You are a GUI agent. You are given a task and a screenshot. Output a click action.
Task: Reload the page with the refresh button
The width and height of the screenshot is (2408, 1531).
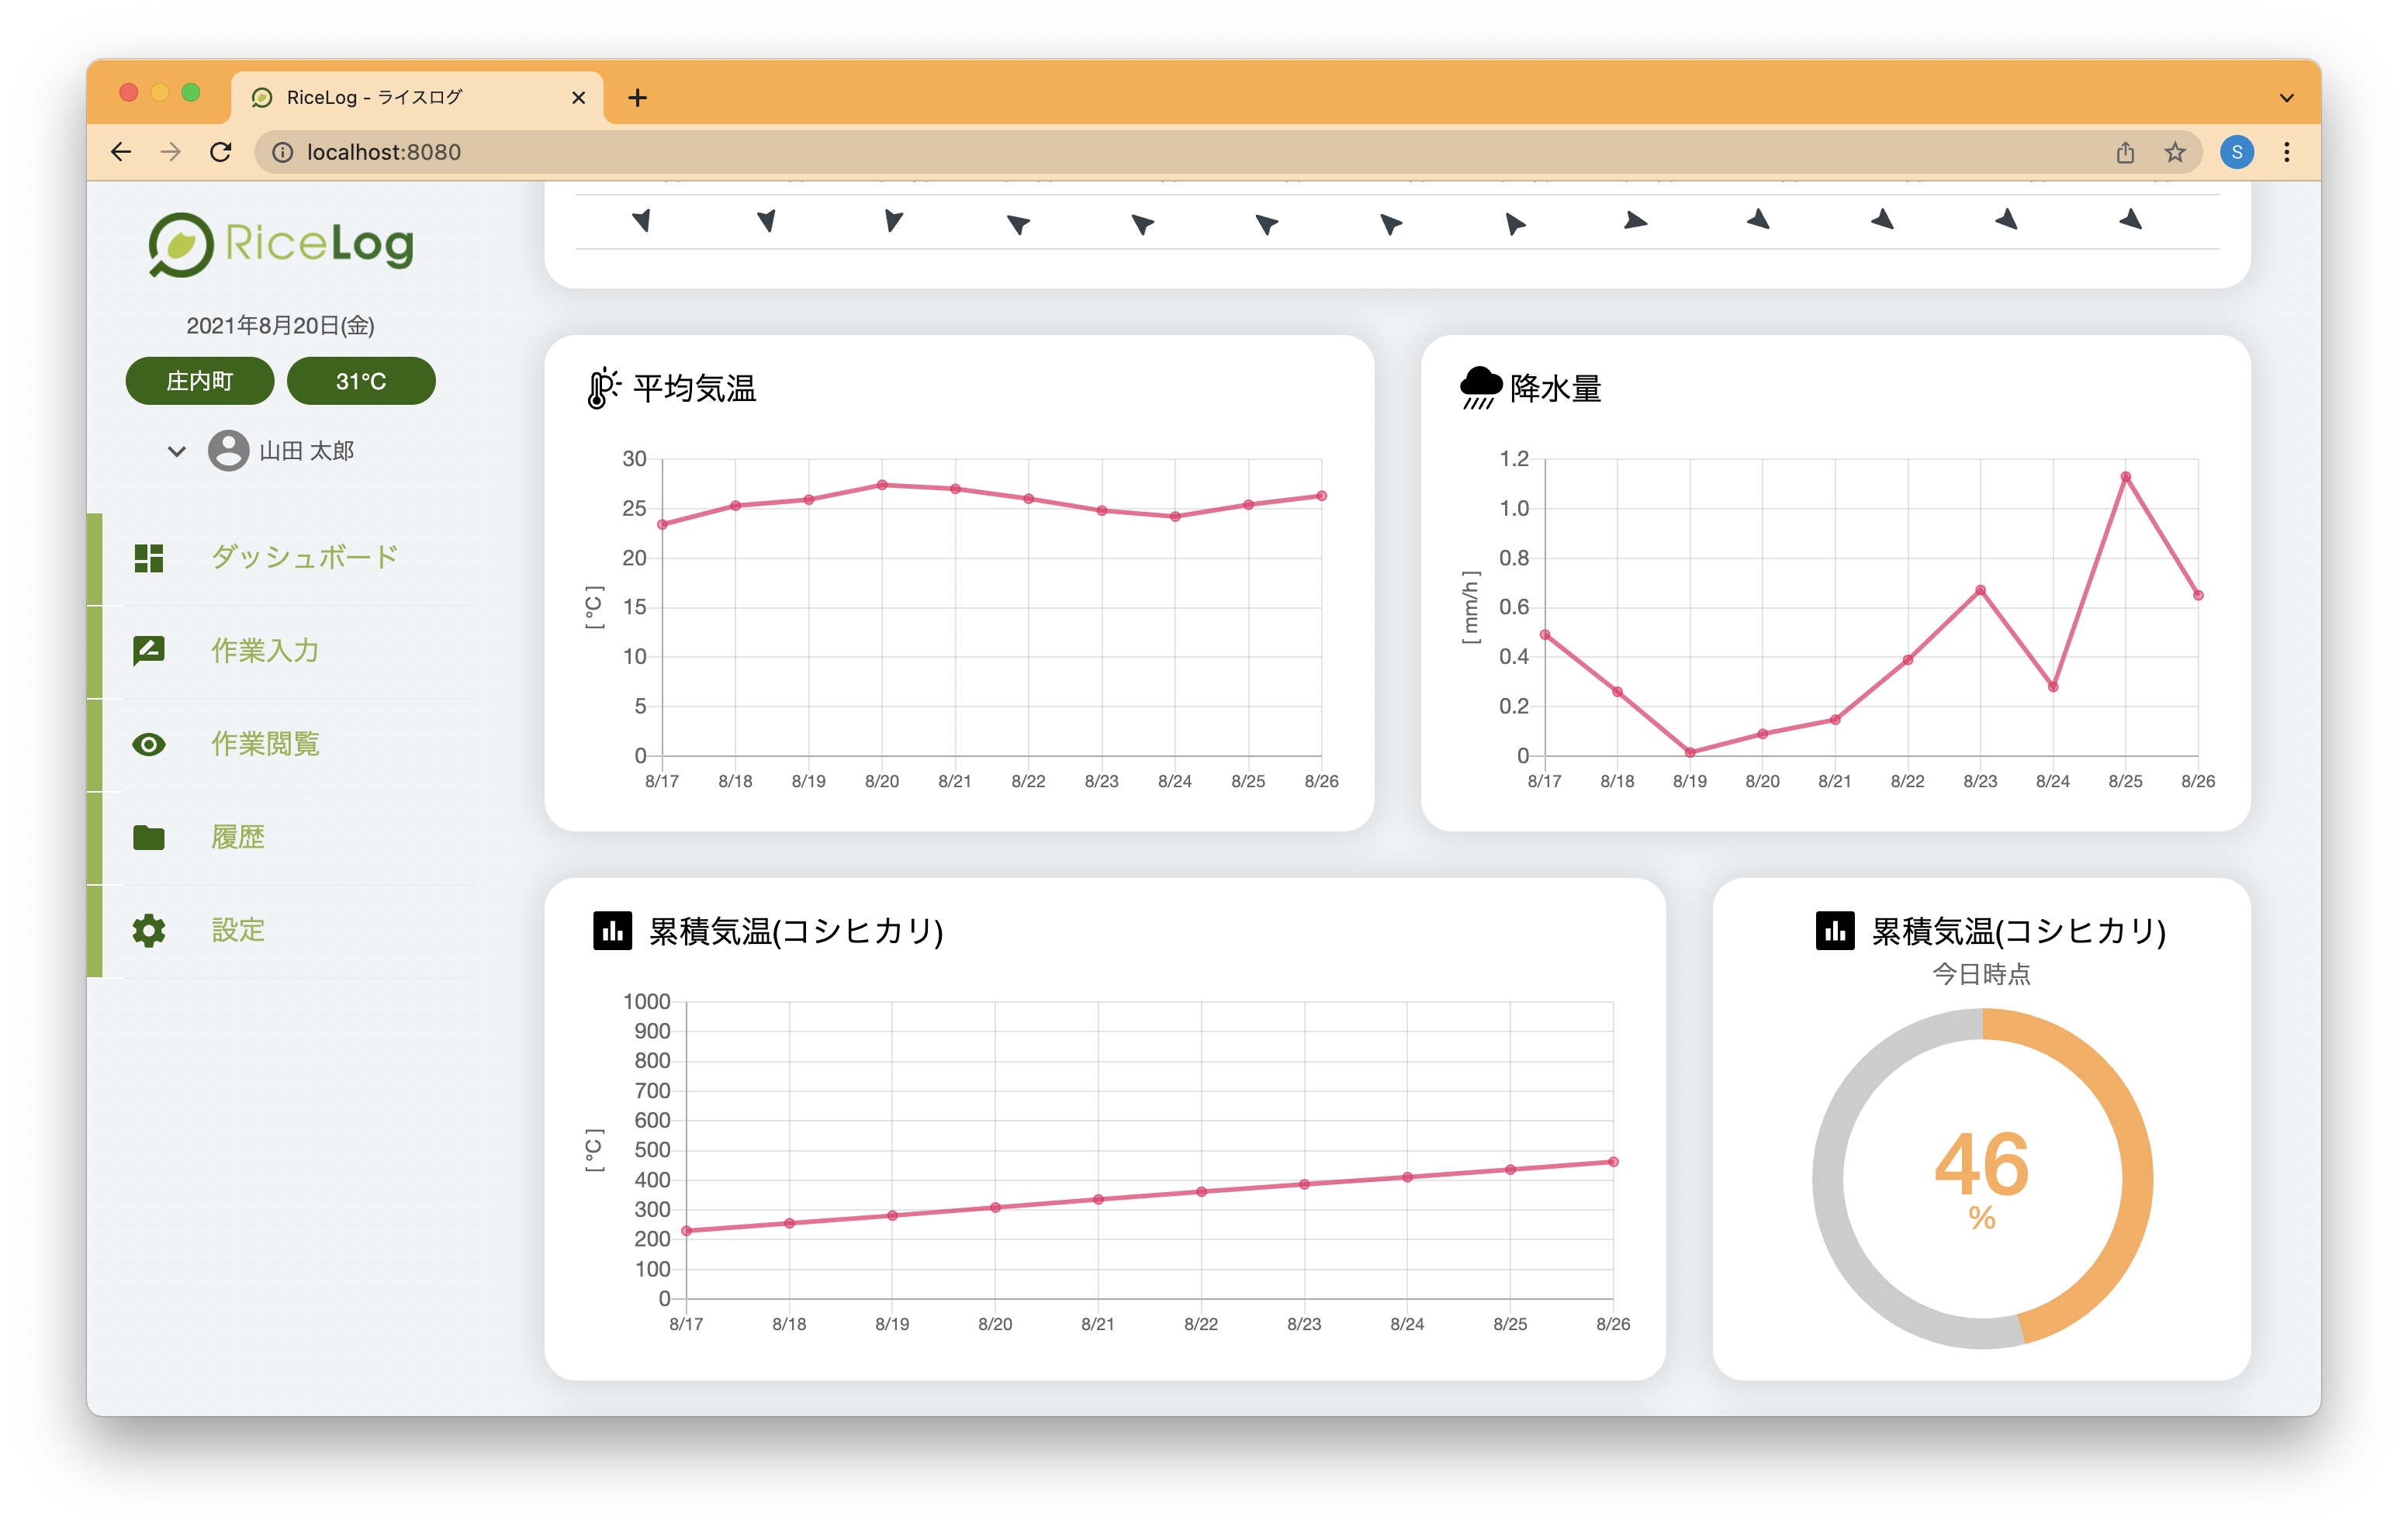(x=221, y=152)
